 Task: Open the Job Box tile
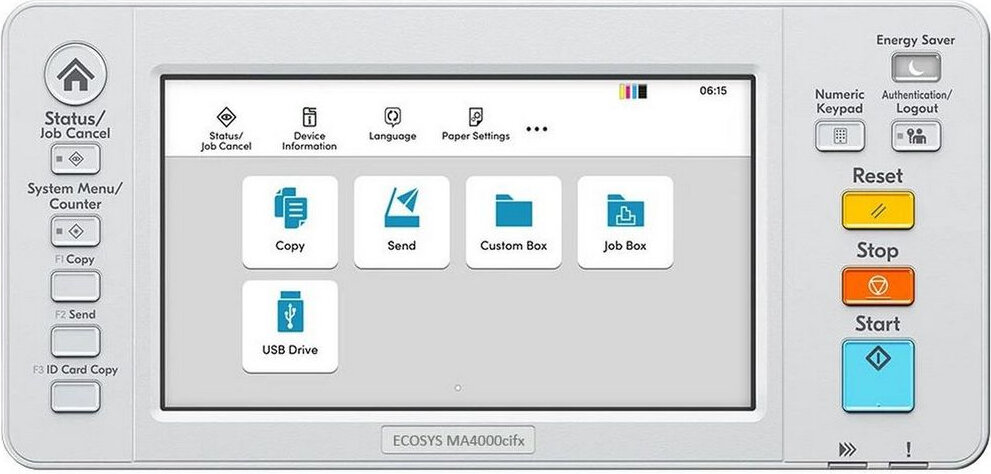[625, 222]
